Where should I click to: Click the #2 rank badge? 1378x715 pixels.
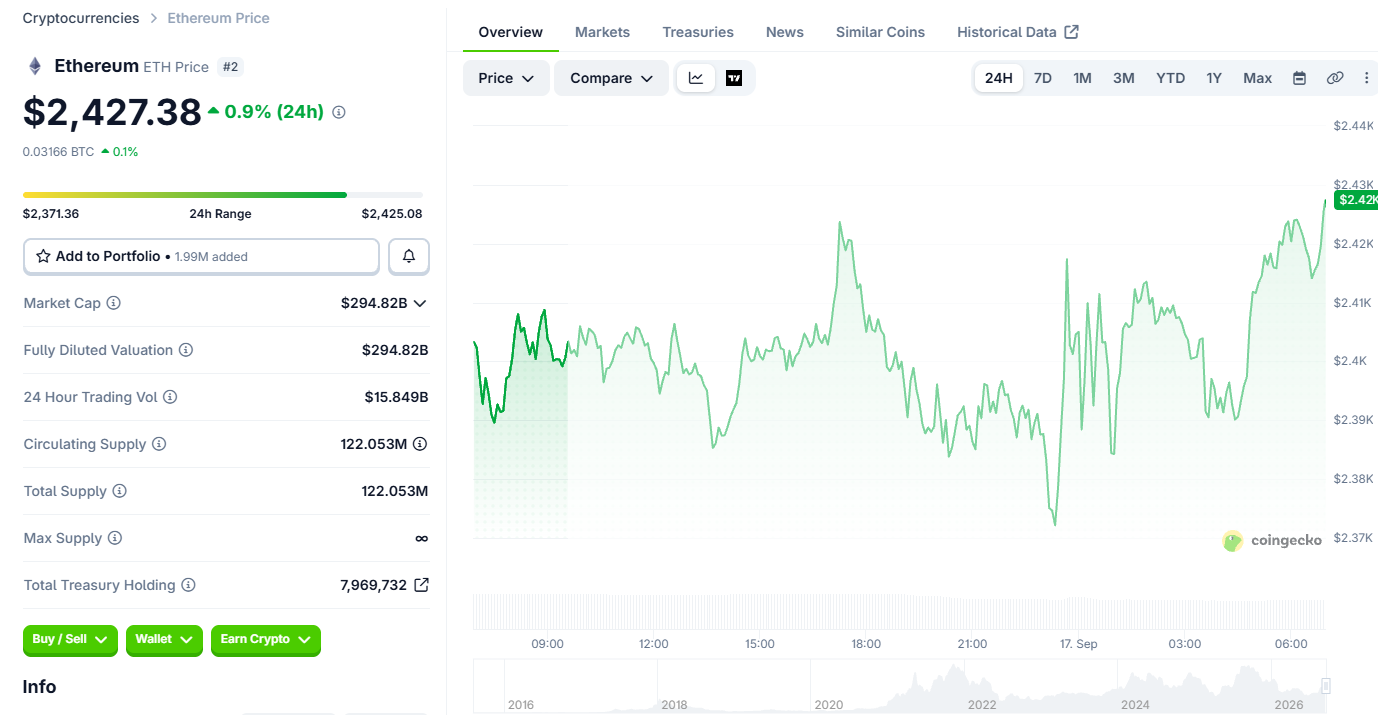(230, 67)
